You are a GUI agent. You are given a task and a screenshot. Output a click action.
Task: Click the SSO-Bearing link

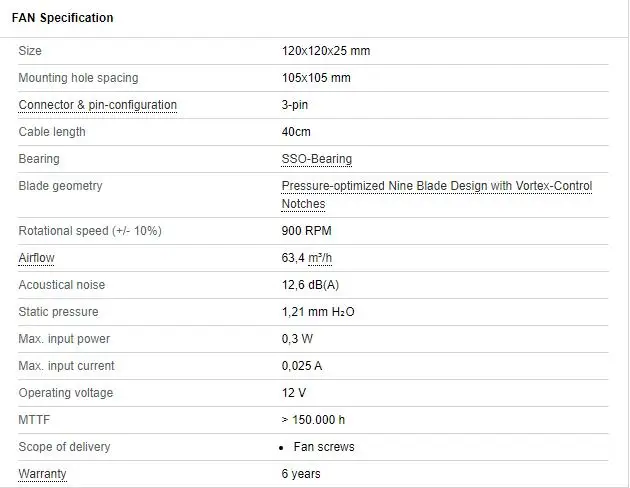pyautogui.click(x=316, y=159)
